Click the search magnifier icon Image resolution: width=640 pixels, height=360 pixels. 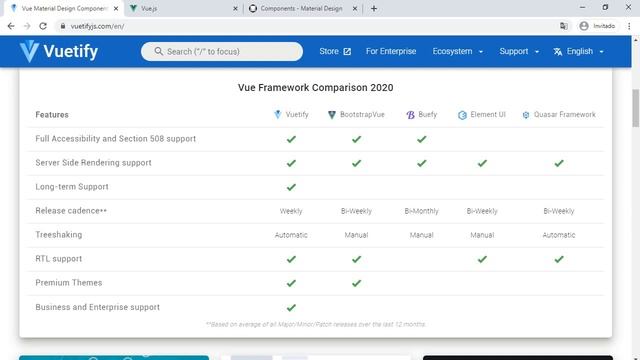(x=158, y=51)
